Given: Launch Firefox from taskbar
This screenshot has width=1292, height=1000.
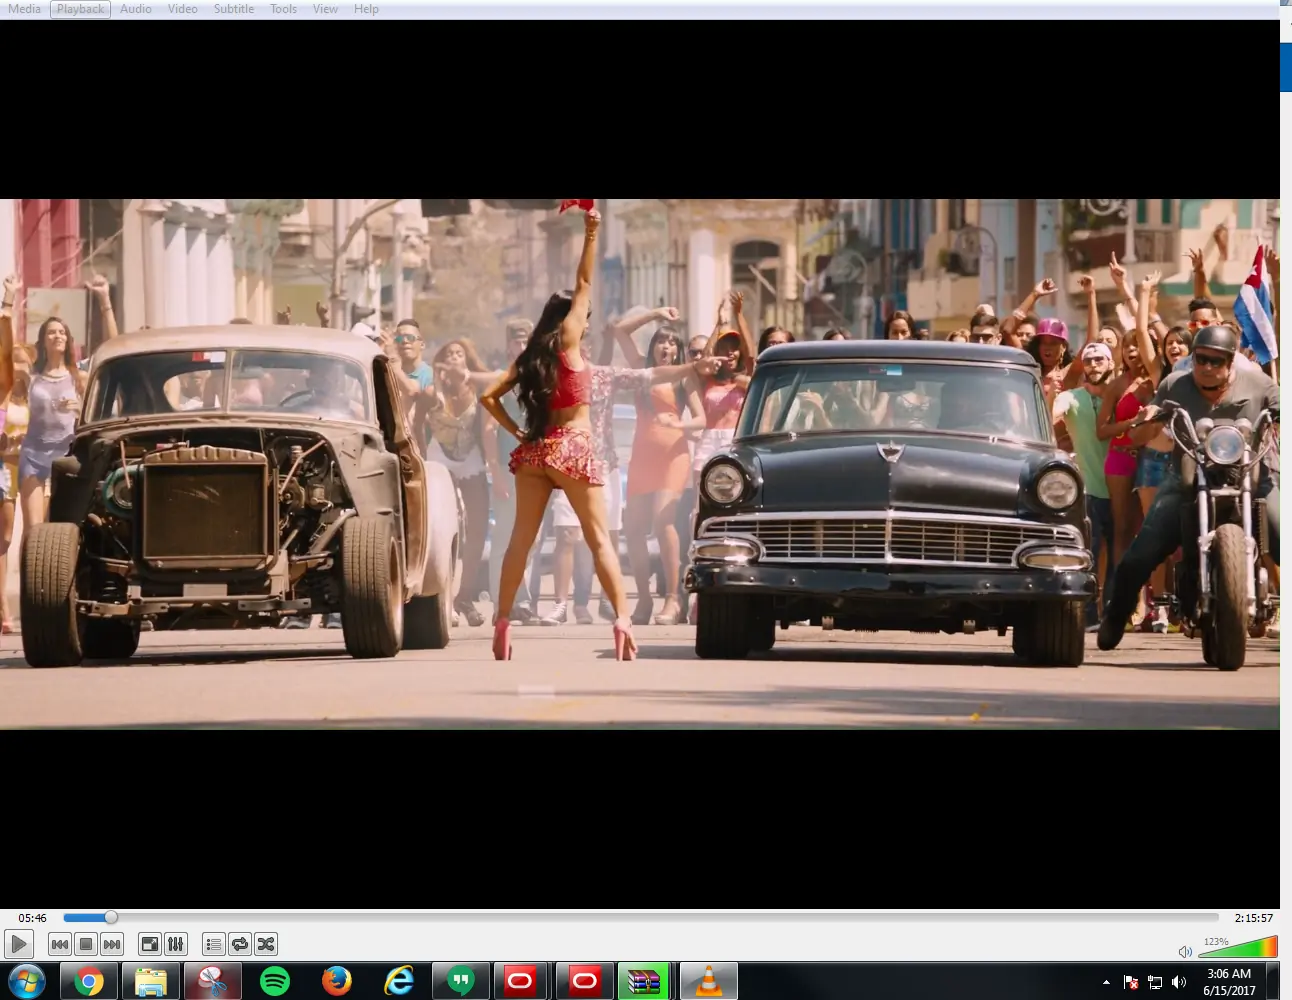Looking at the screenshot, I should [337, 982].
